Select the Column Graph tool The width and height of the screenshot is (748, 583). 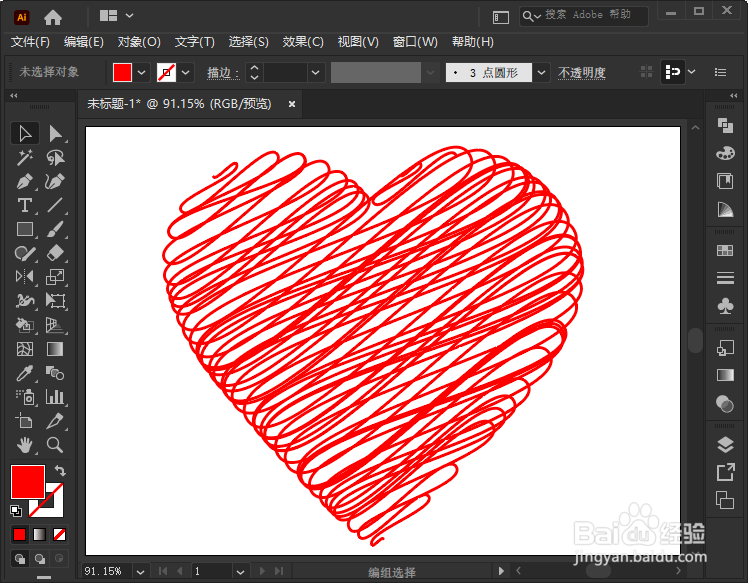[55, 397]
